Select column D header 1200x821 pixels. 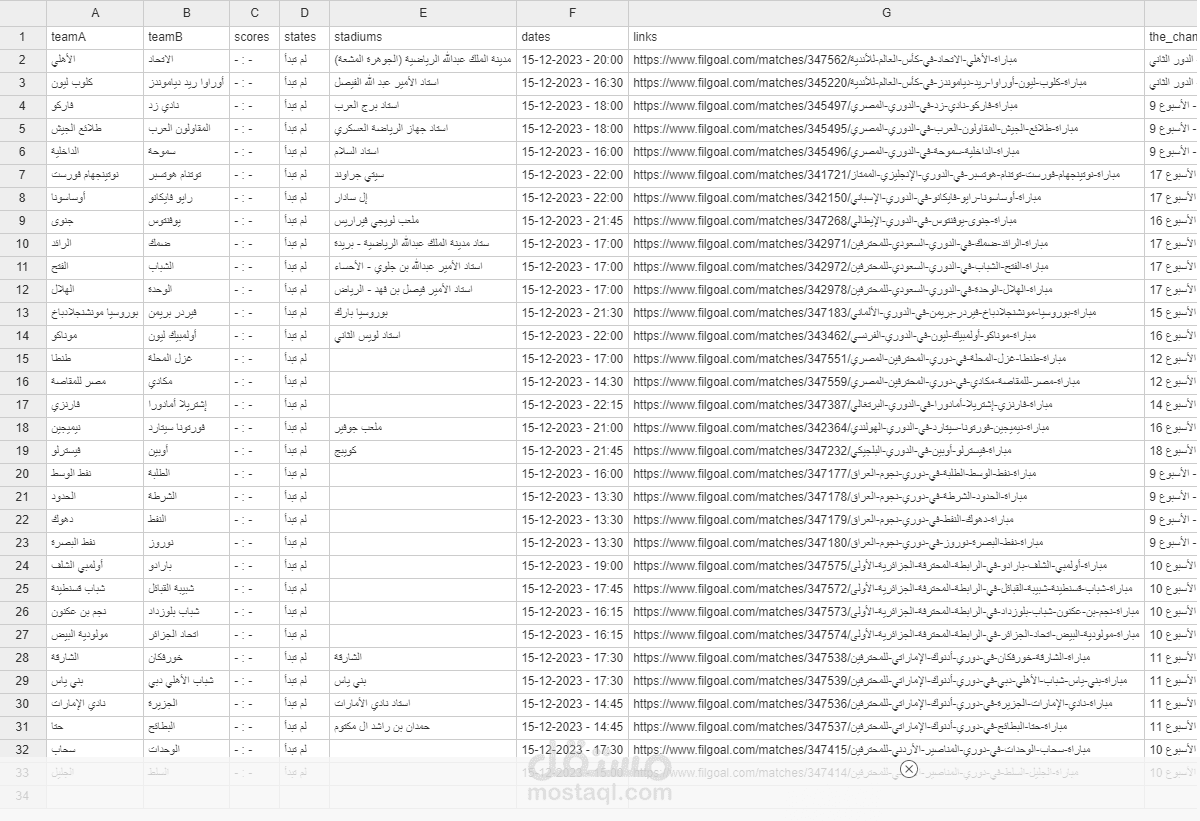(305, 13)
